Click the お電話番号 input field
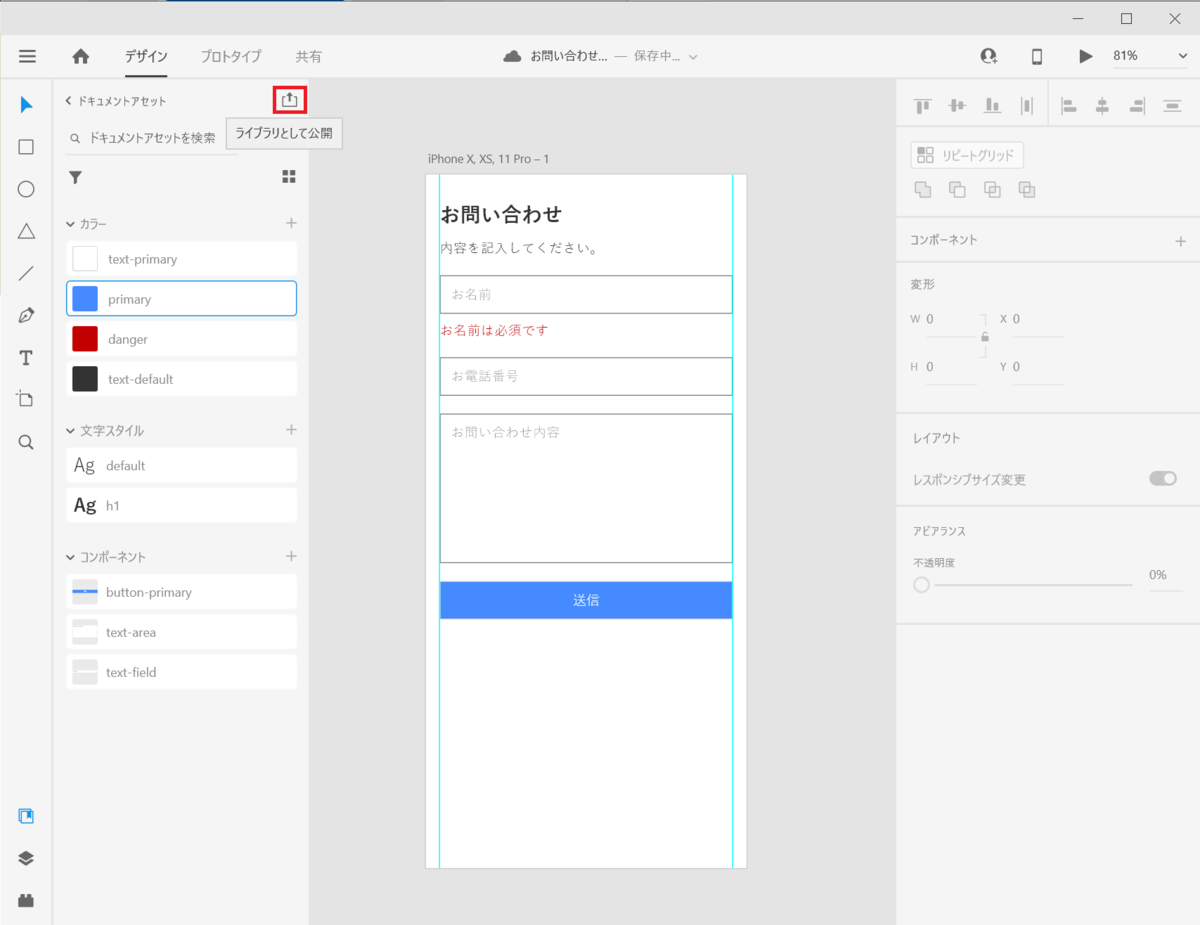The image size is (1200, 925). click(x=586, y=377)
